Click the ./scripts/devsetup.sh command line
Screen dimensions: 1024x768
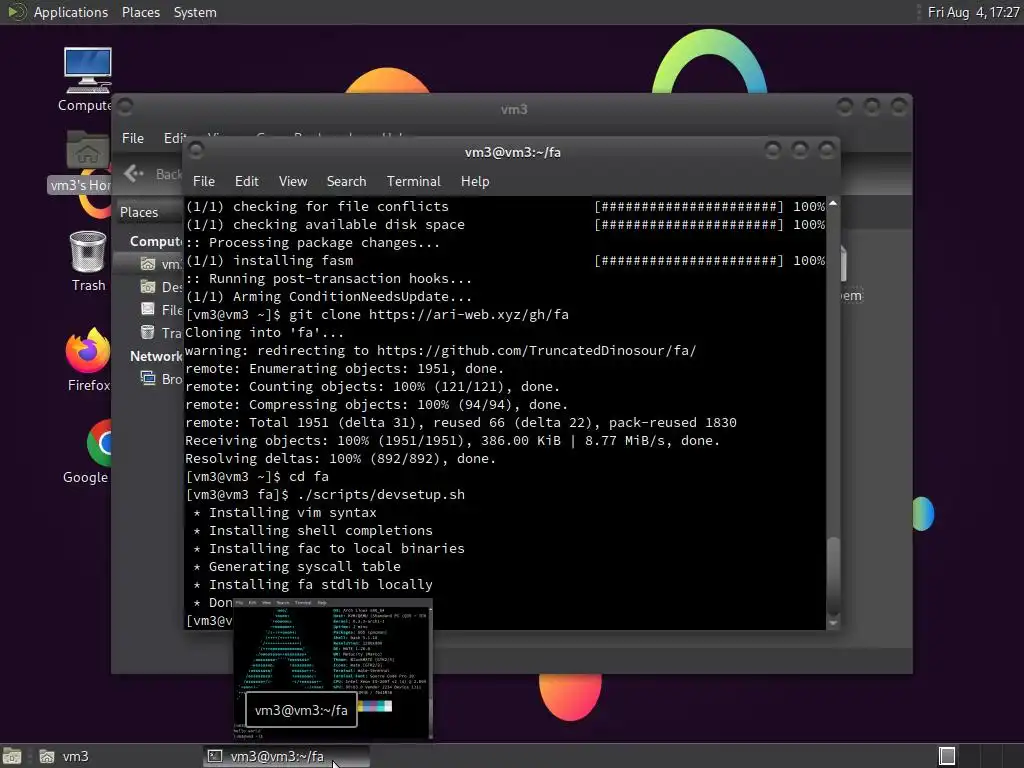pyautogui.click(x=381, y=494)
